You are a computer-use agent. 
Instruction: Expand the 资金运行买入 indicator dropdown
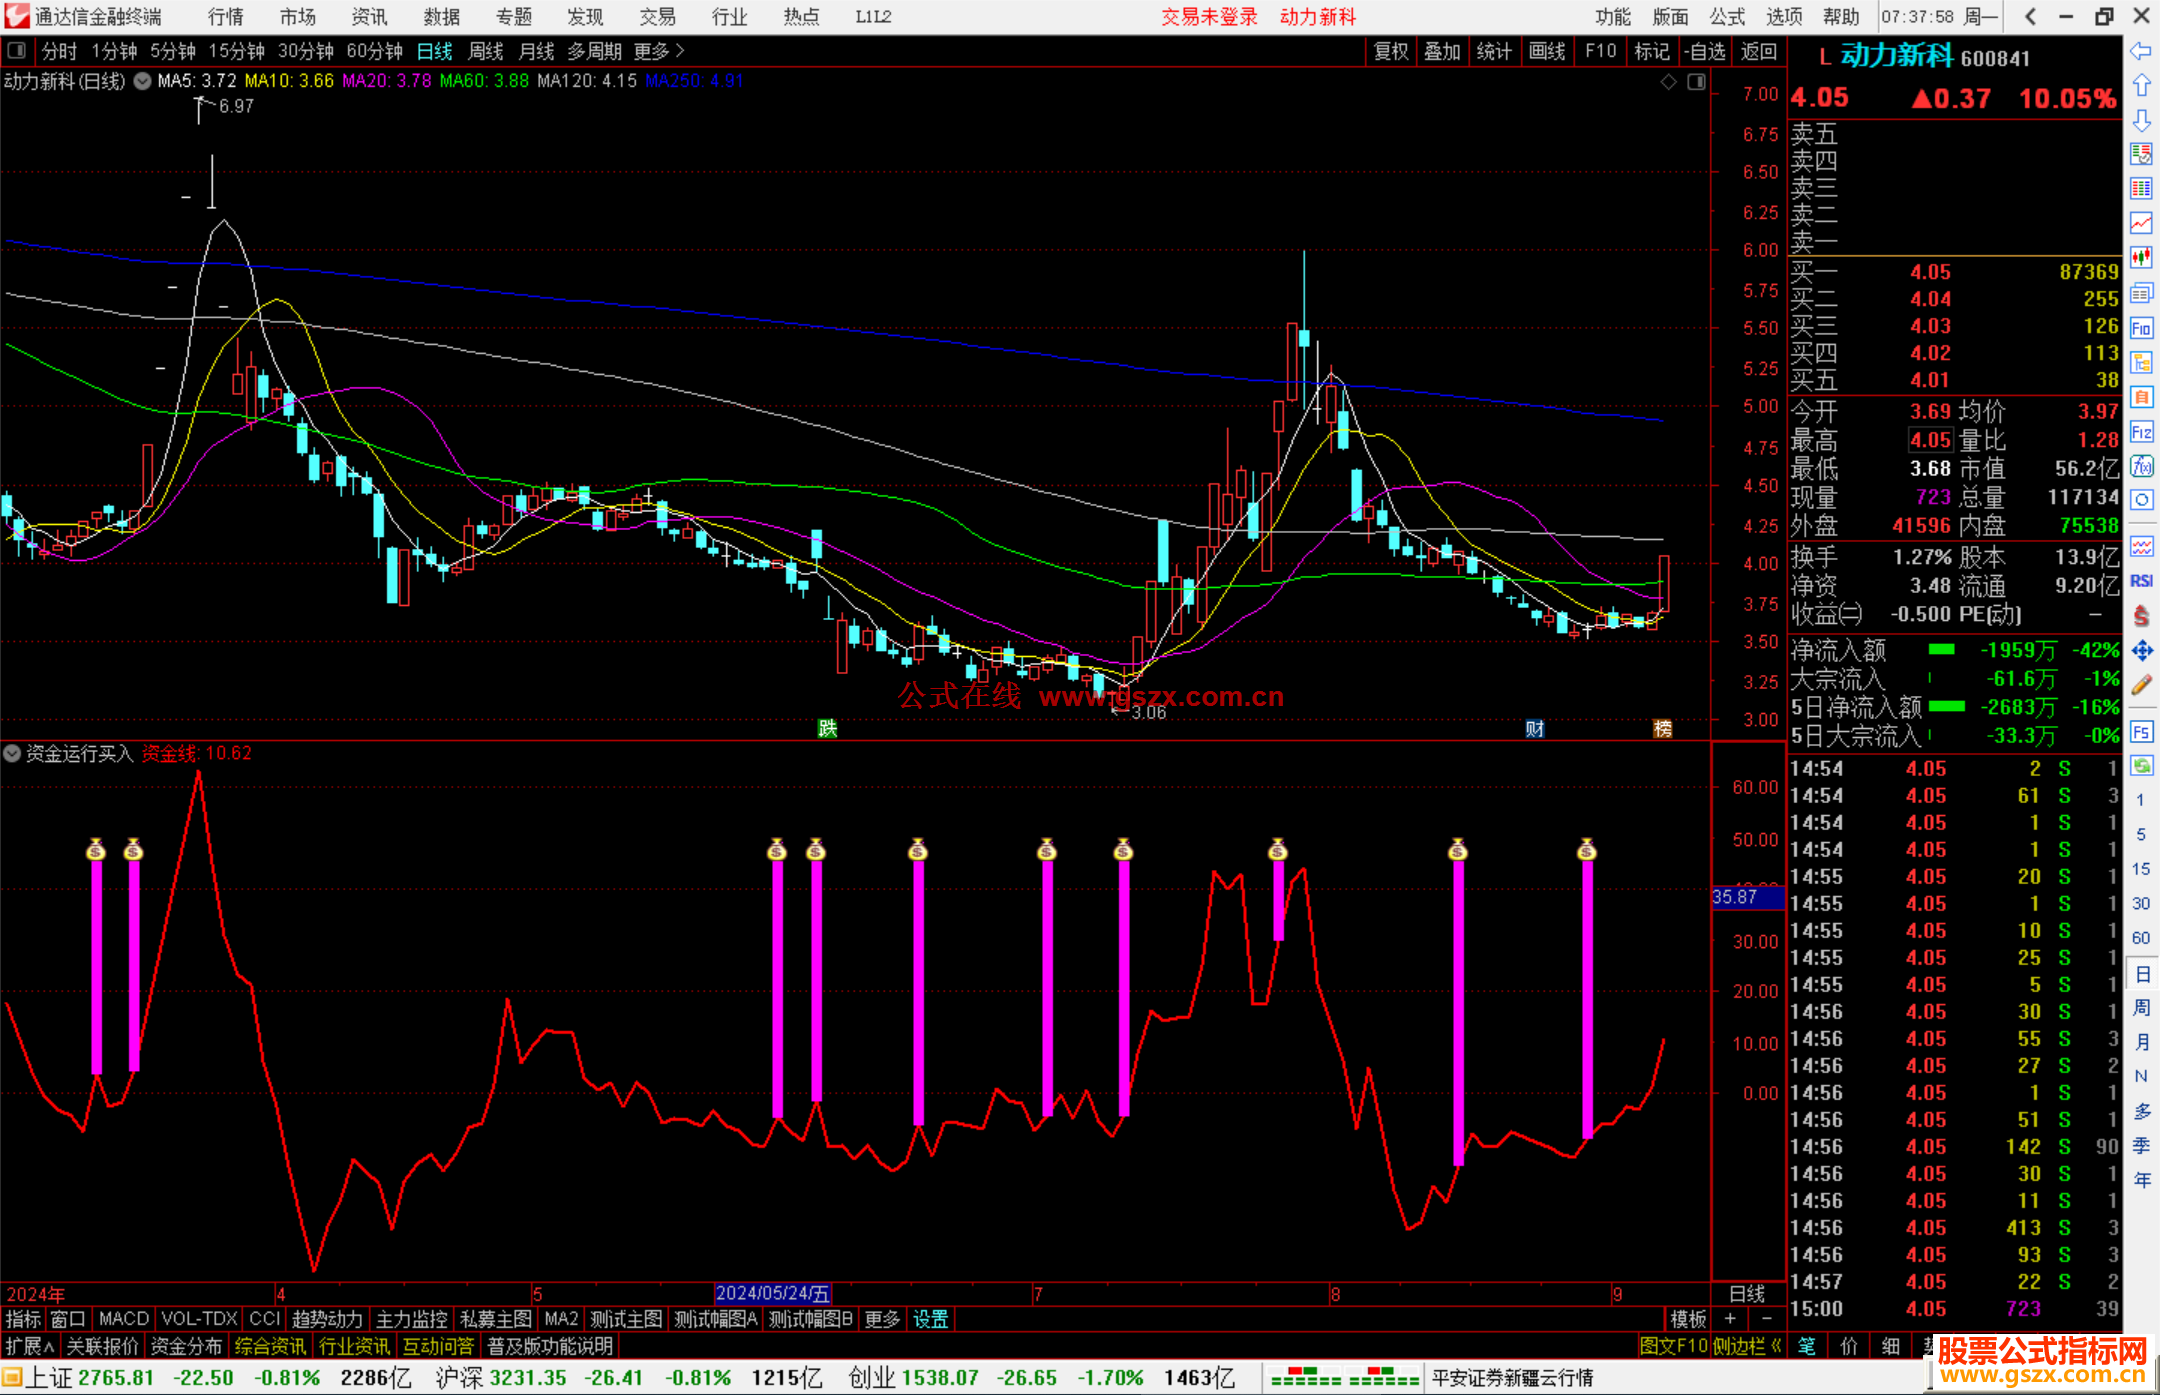point(12,753)
